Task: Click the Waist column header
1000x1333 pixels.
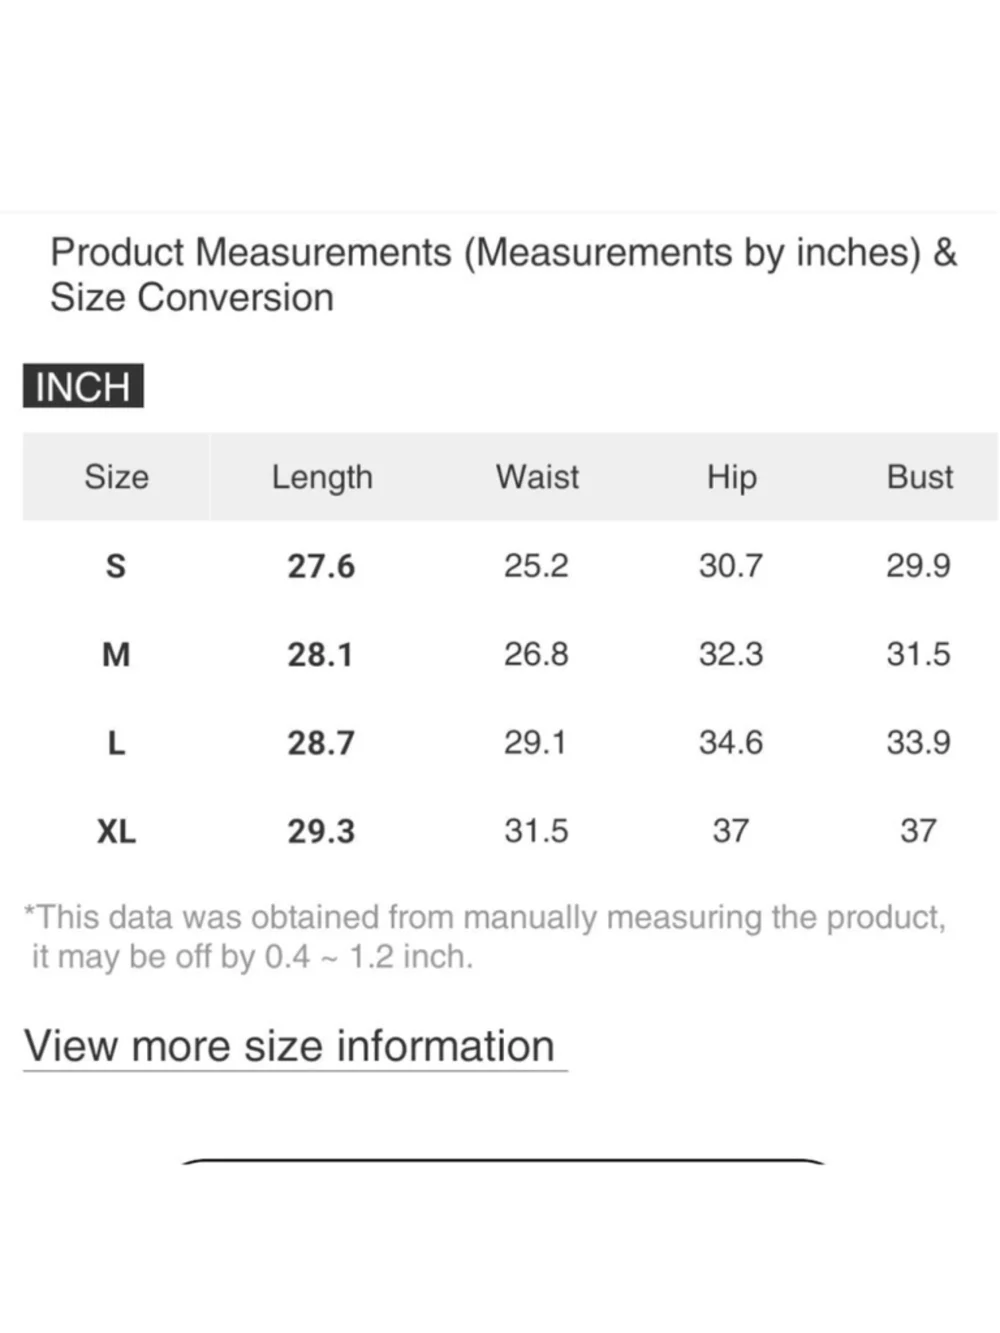Action: (x=537, y=476)
